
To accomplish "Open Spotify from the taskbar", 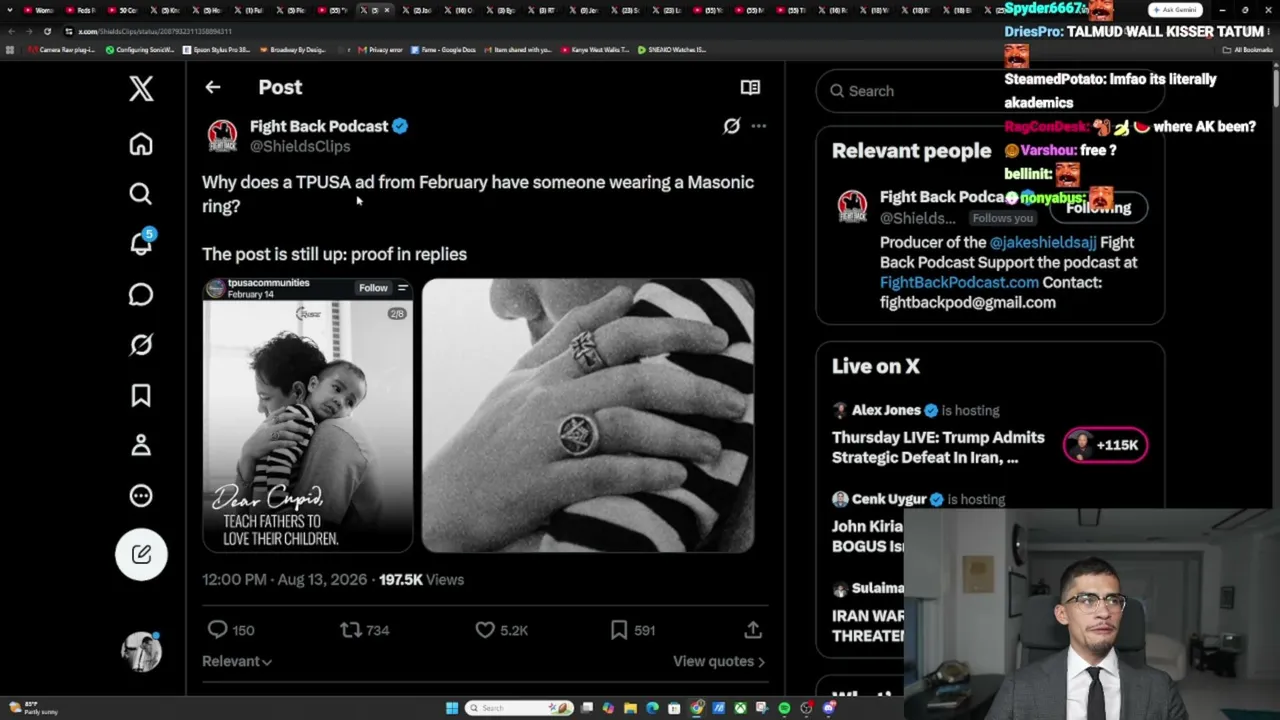I will [x=784, y=708].
